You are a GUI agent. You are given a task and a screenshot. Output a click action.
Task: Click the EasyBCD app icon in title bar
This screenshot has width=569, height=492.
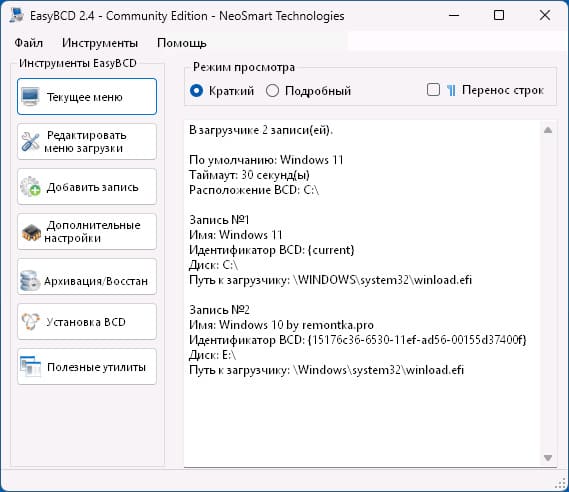click(x=17, y=15)
